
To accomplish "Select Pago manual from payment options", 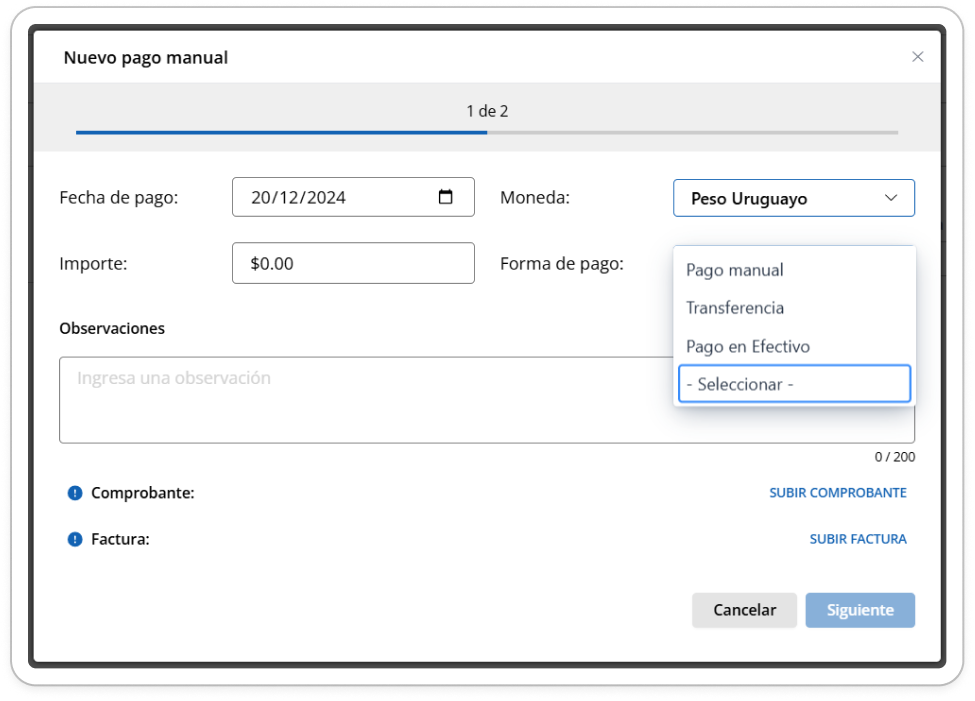I will tap(793, 270).
